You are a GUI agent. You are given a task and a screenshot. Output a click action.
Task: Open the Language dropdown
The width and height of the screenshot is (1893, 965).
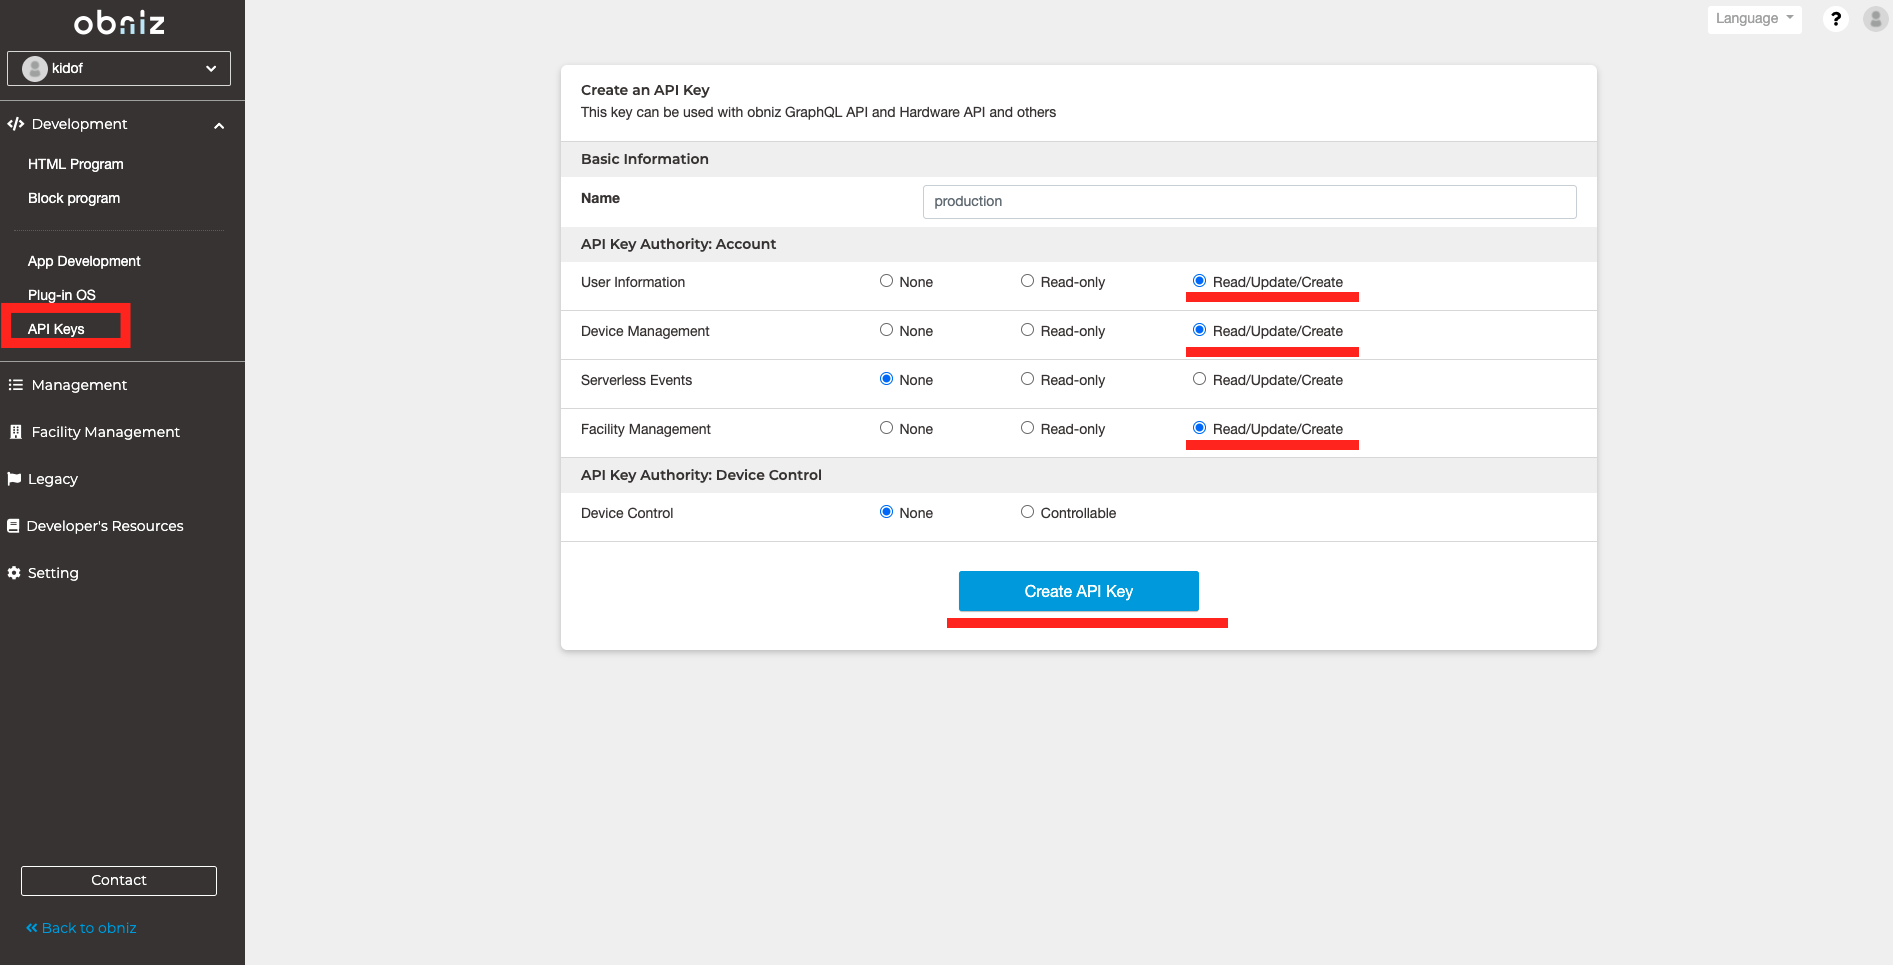click(x=1753, y=19)
